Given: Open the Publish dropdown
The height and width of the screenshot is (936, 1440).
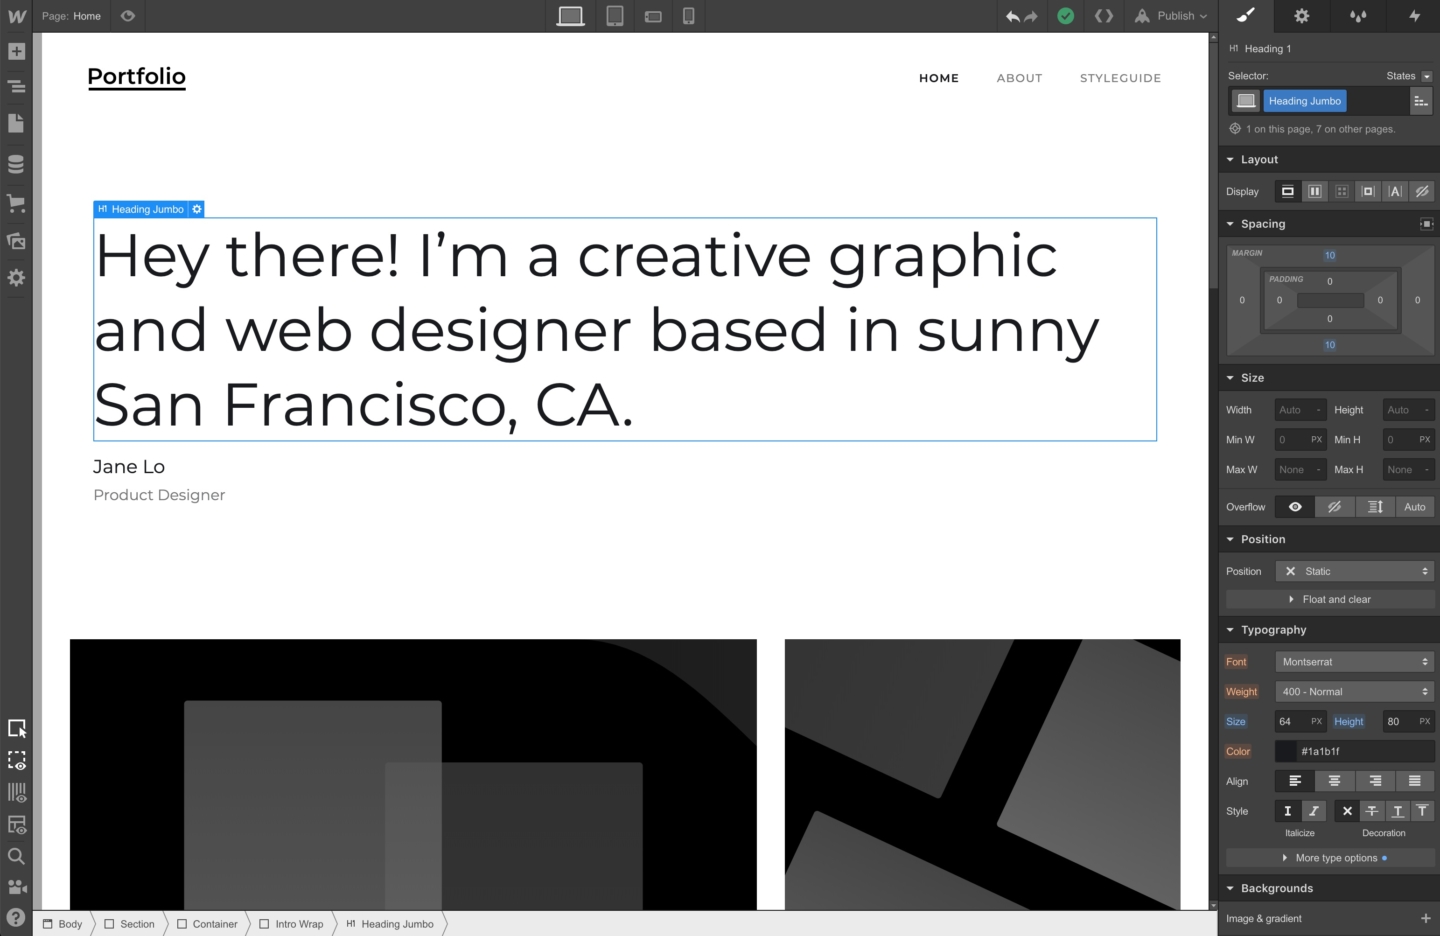Looking at the screenshot, I should pos(1171,16).
